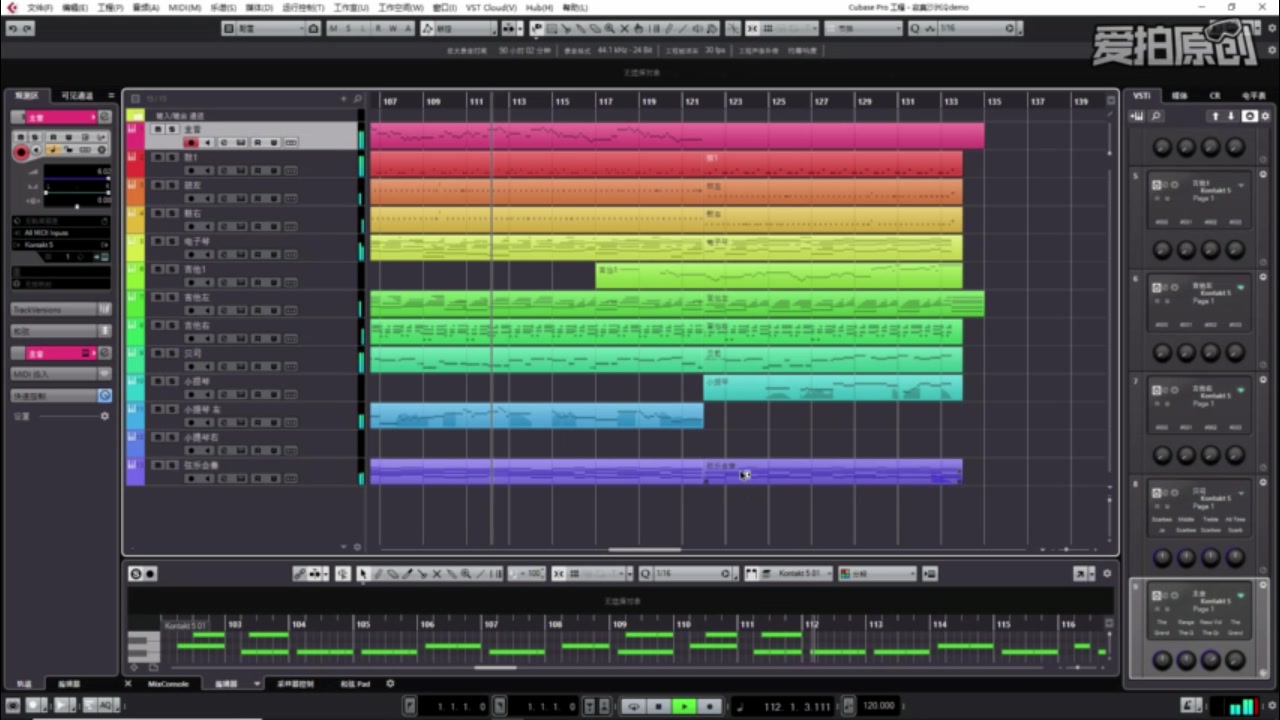Mute the 鼓1 track

(x=158, y=157)
